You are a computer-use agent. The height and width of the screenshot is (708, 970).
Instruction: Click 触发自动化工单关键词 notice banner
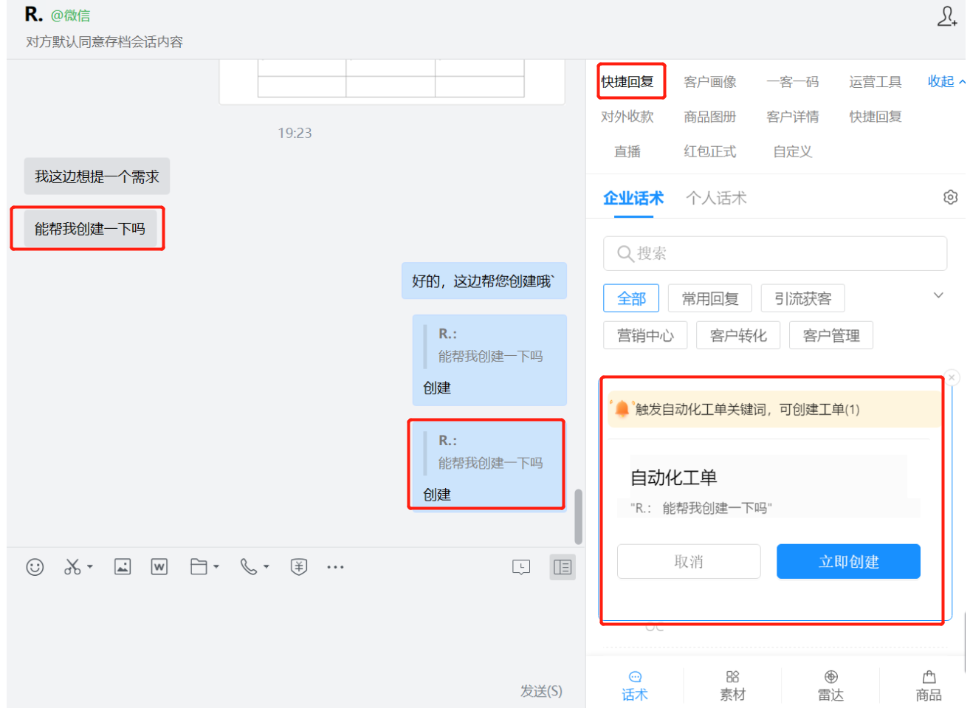click(773, 409)
